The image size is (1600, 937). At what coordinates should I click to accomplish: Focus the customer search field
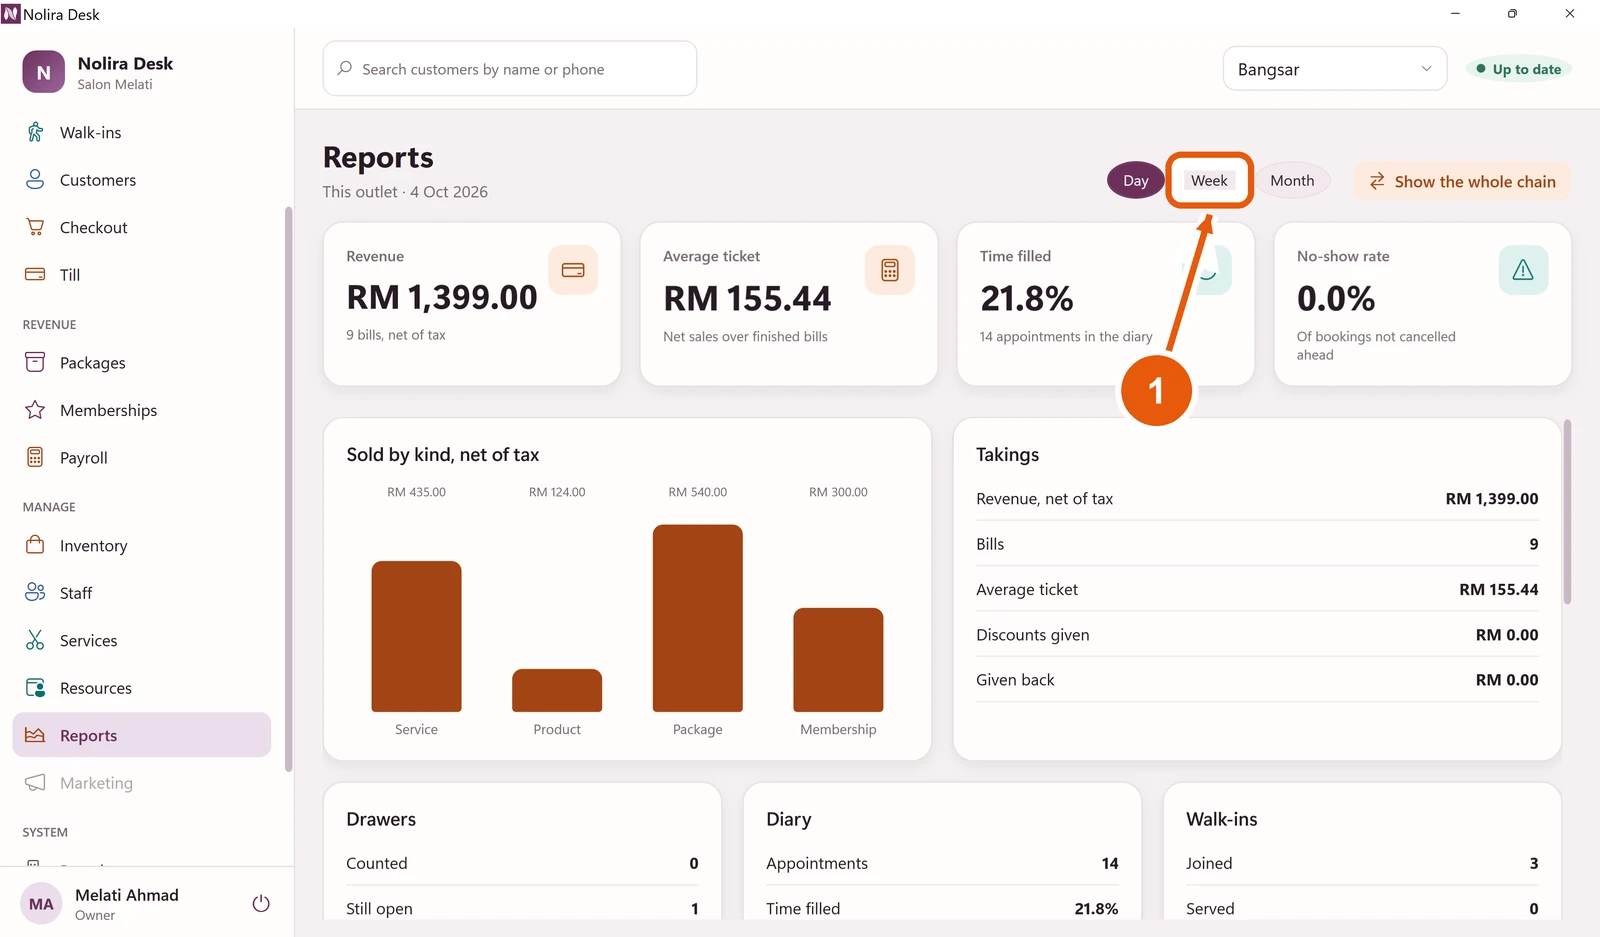510,69
